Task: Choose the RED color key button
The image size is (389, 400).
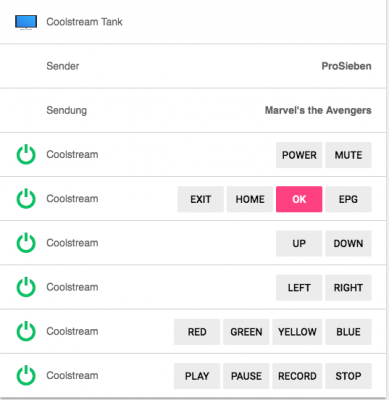Action: pos(197,332)
